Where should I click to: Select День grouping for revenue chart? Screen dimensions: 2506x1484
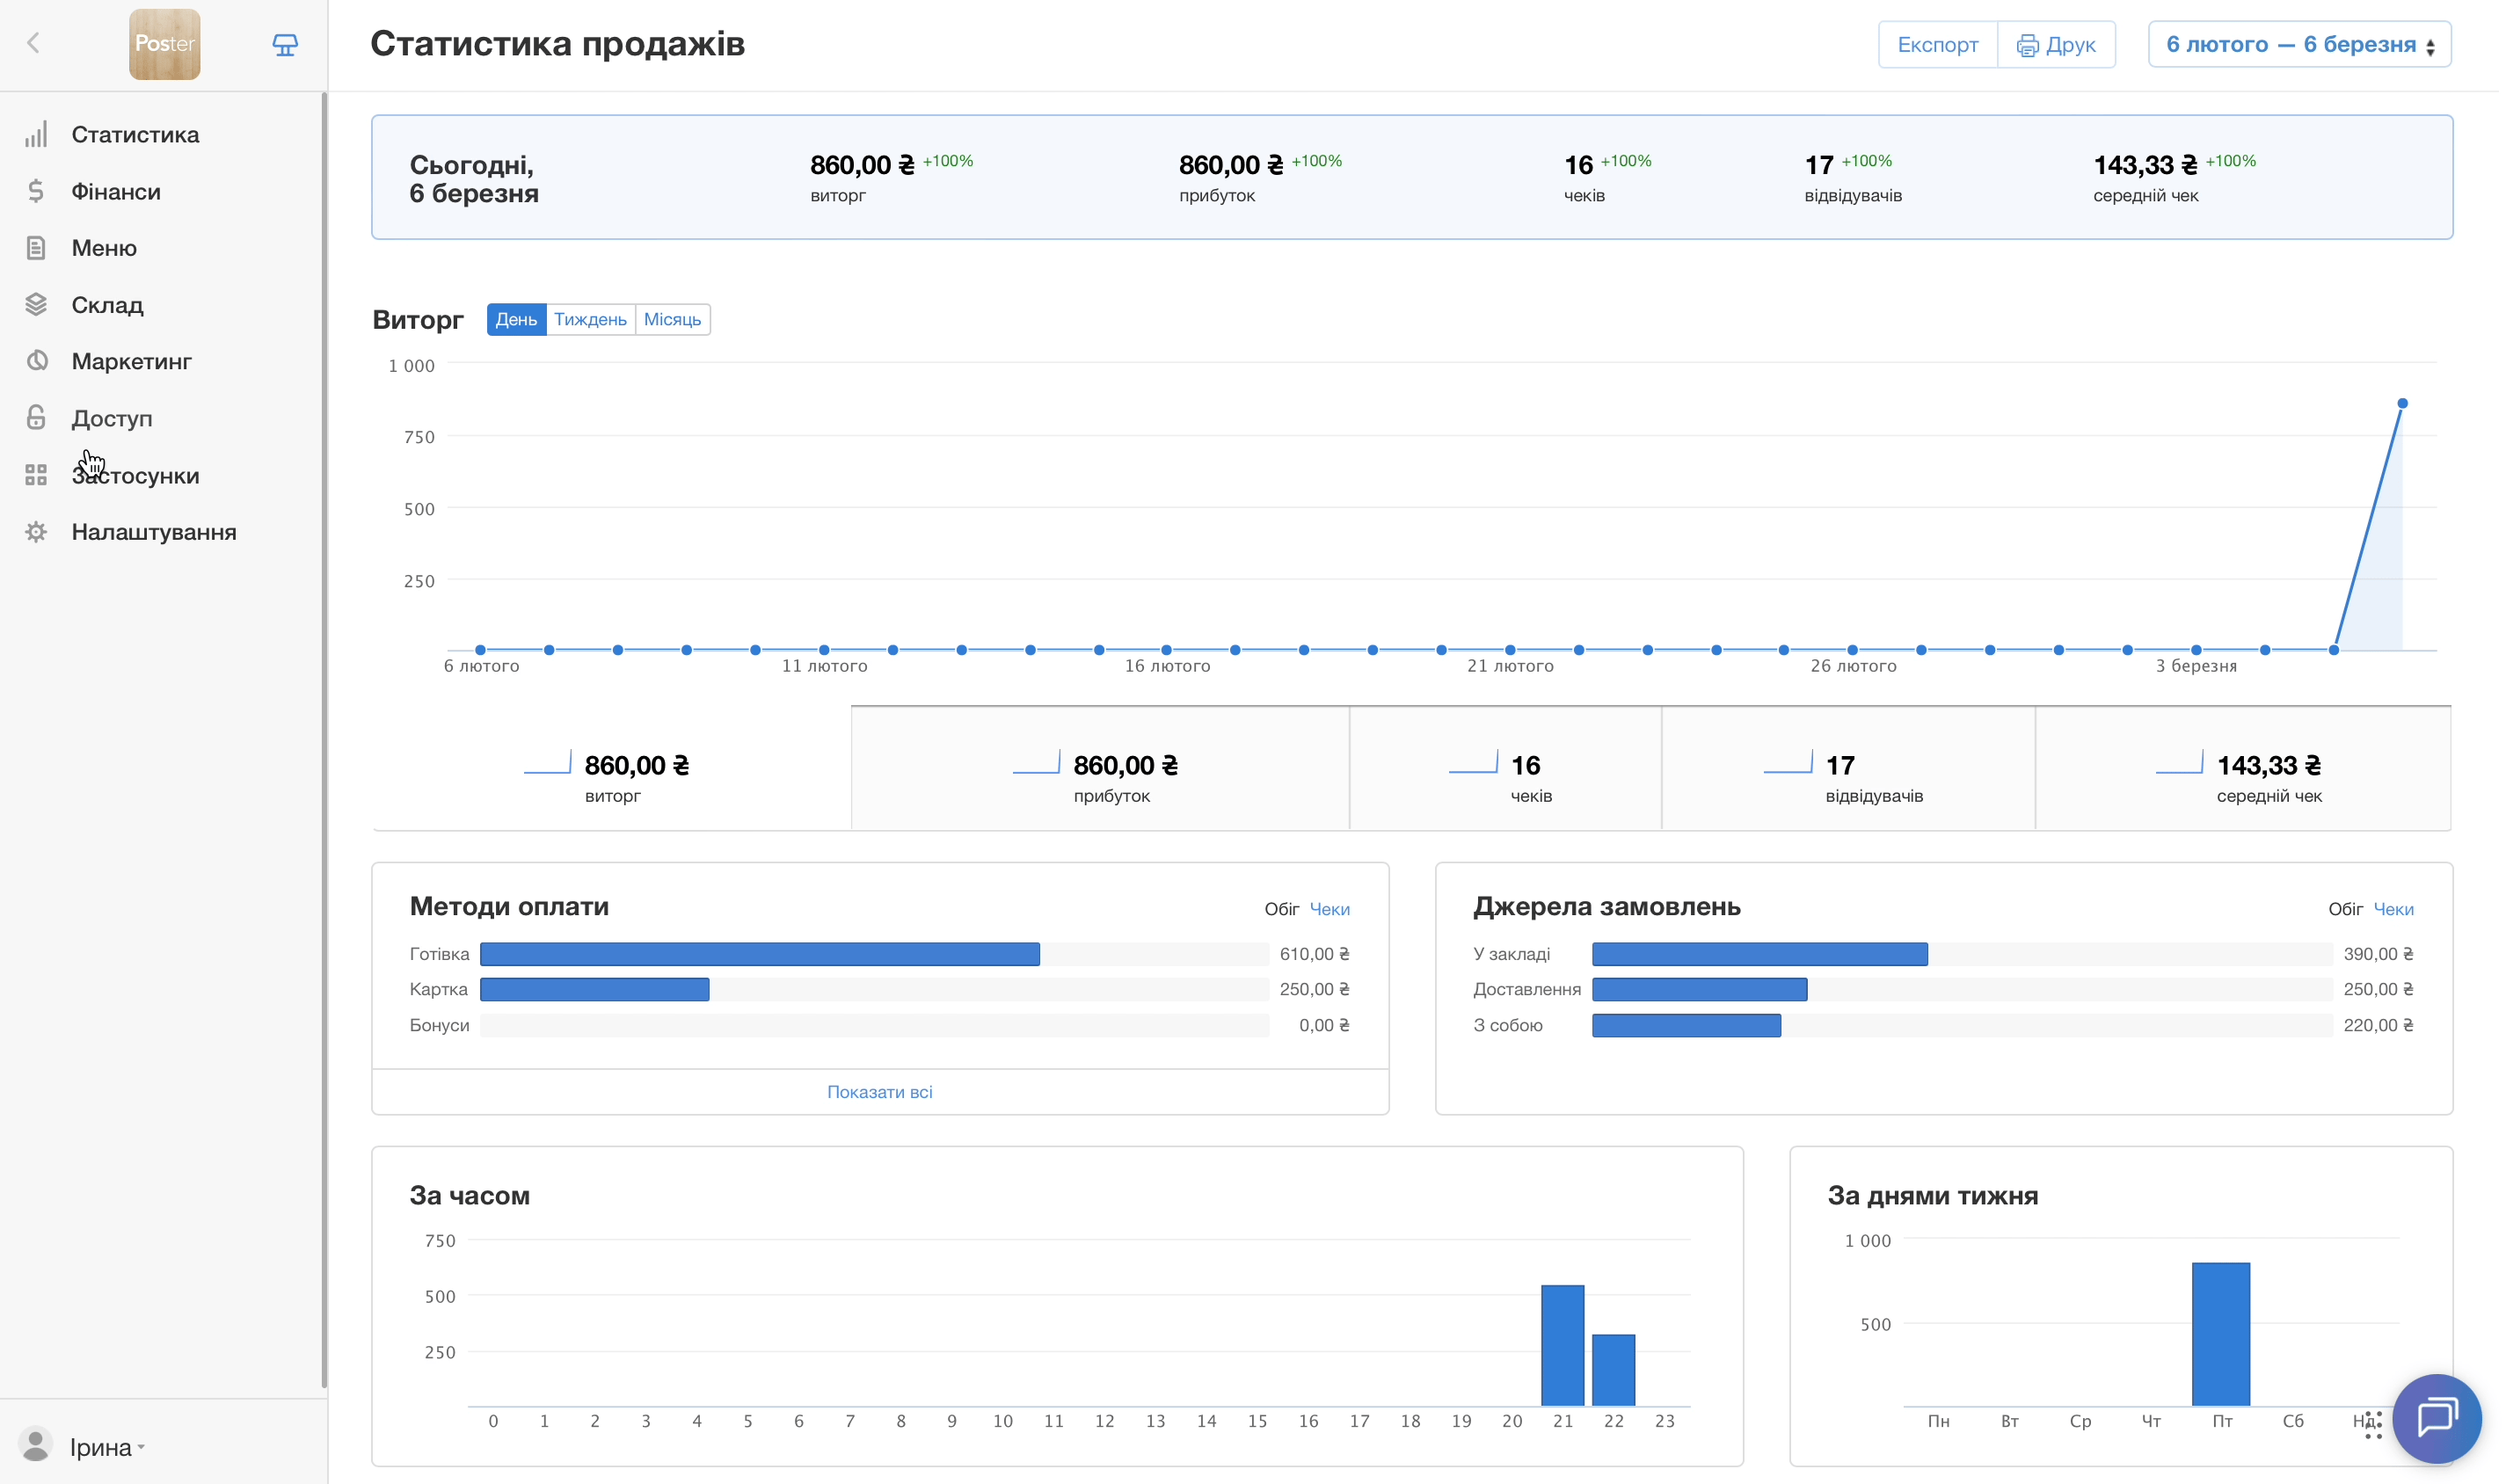pos(516,320)
